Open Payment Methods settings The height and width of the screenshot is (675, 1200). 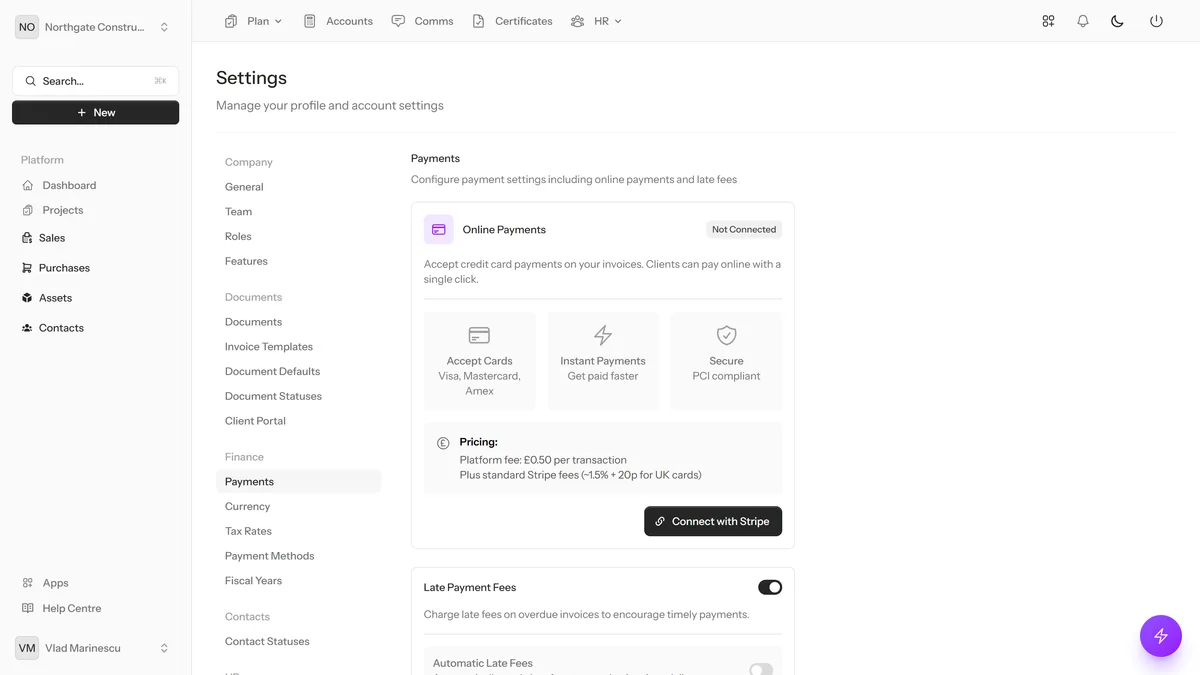[x=269, y=556]
